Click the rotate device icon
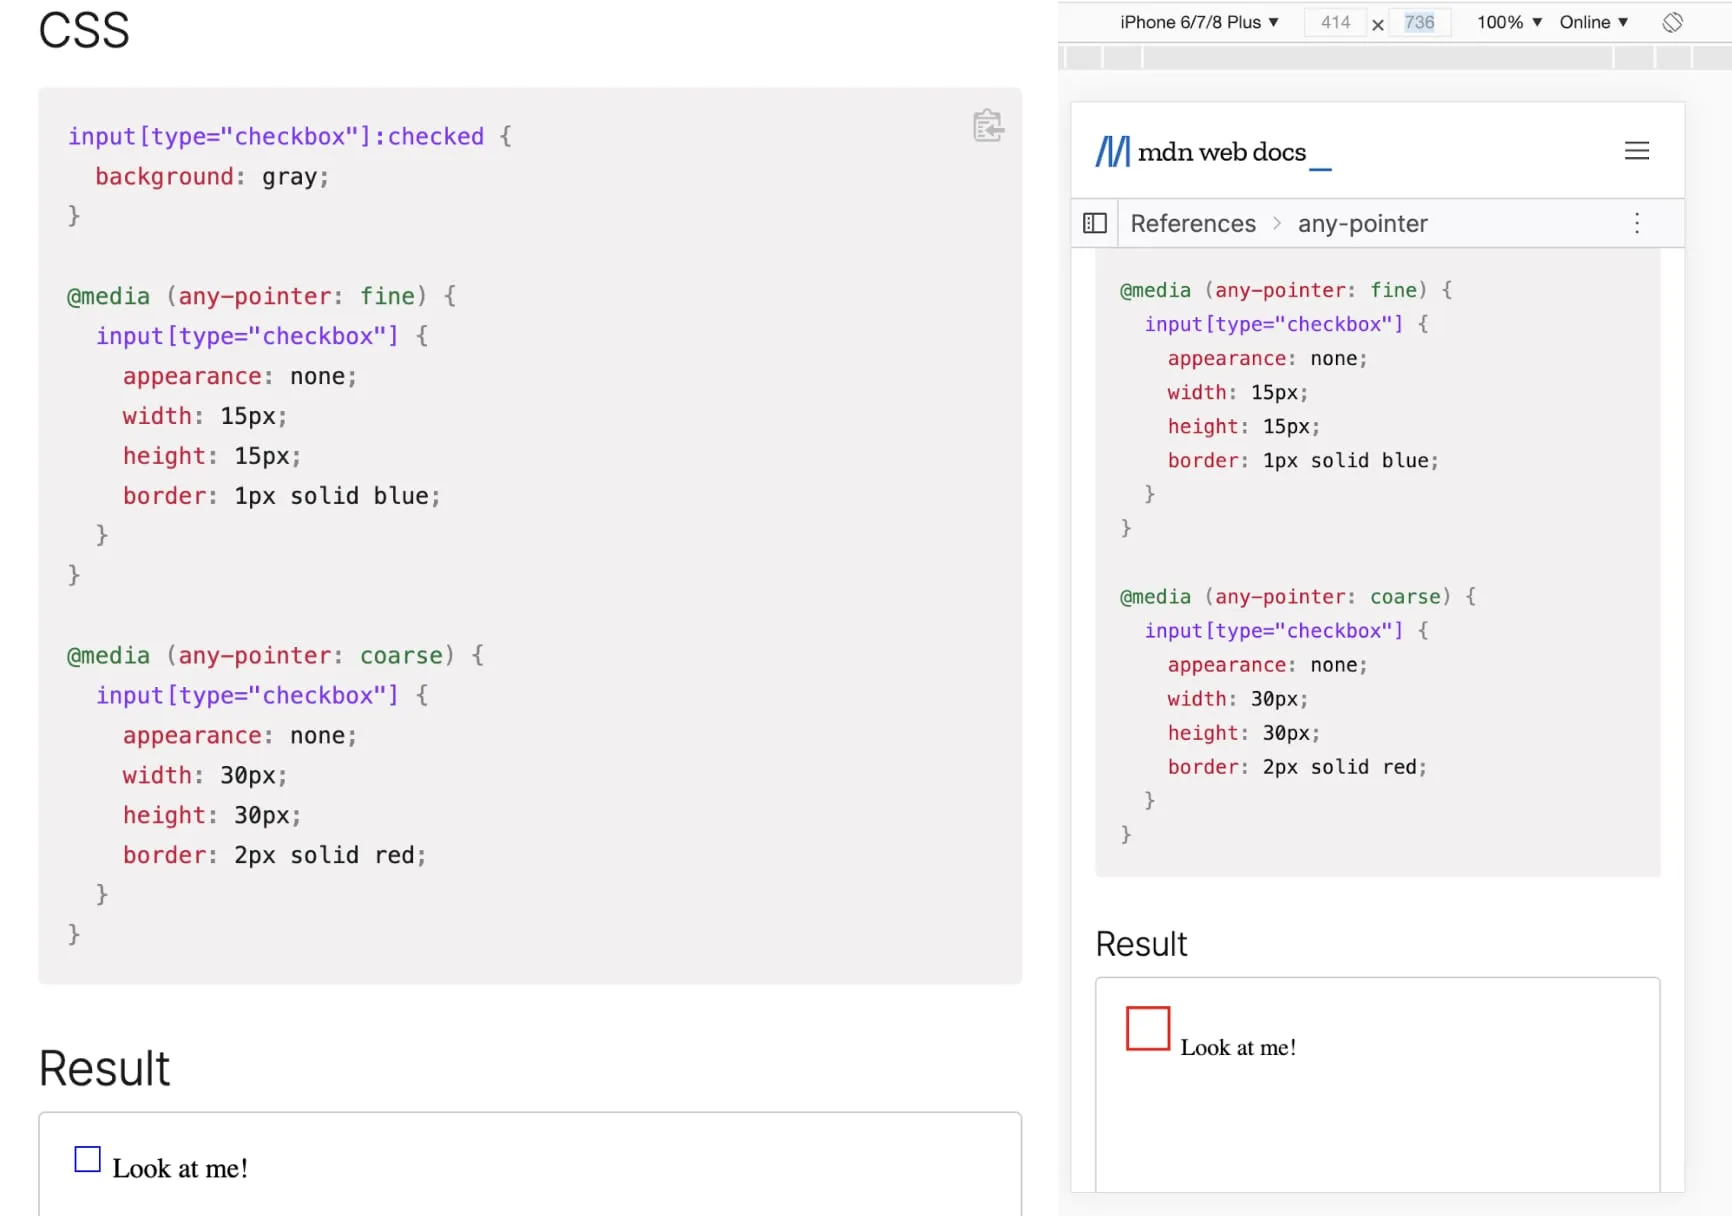The height and width of the screenshot is (1216, 1732). click(1672, 22)
